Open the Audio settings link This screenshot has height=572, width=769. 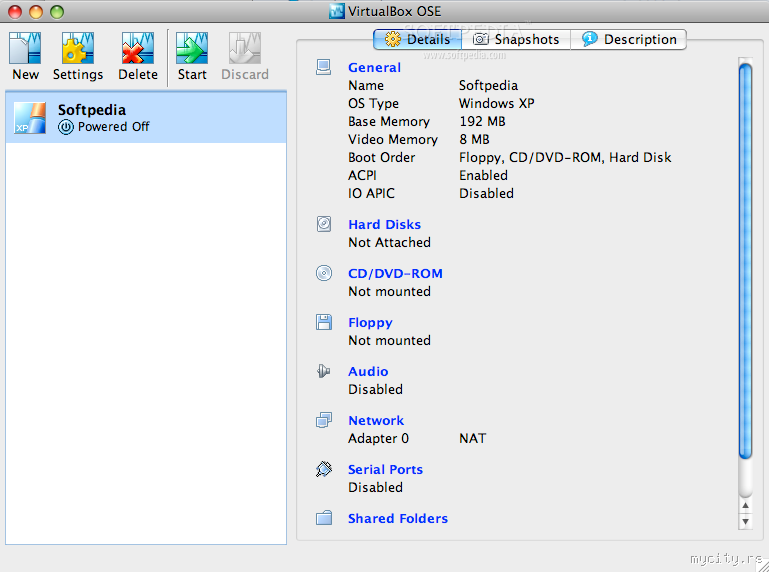coord(368,372)
